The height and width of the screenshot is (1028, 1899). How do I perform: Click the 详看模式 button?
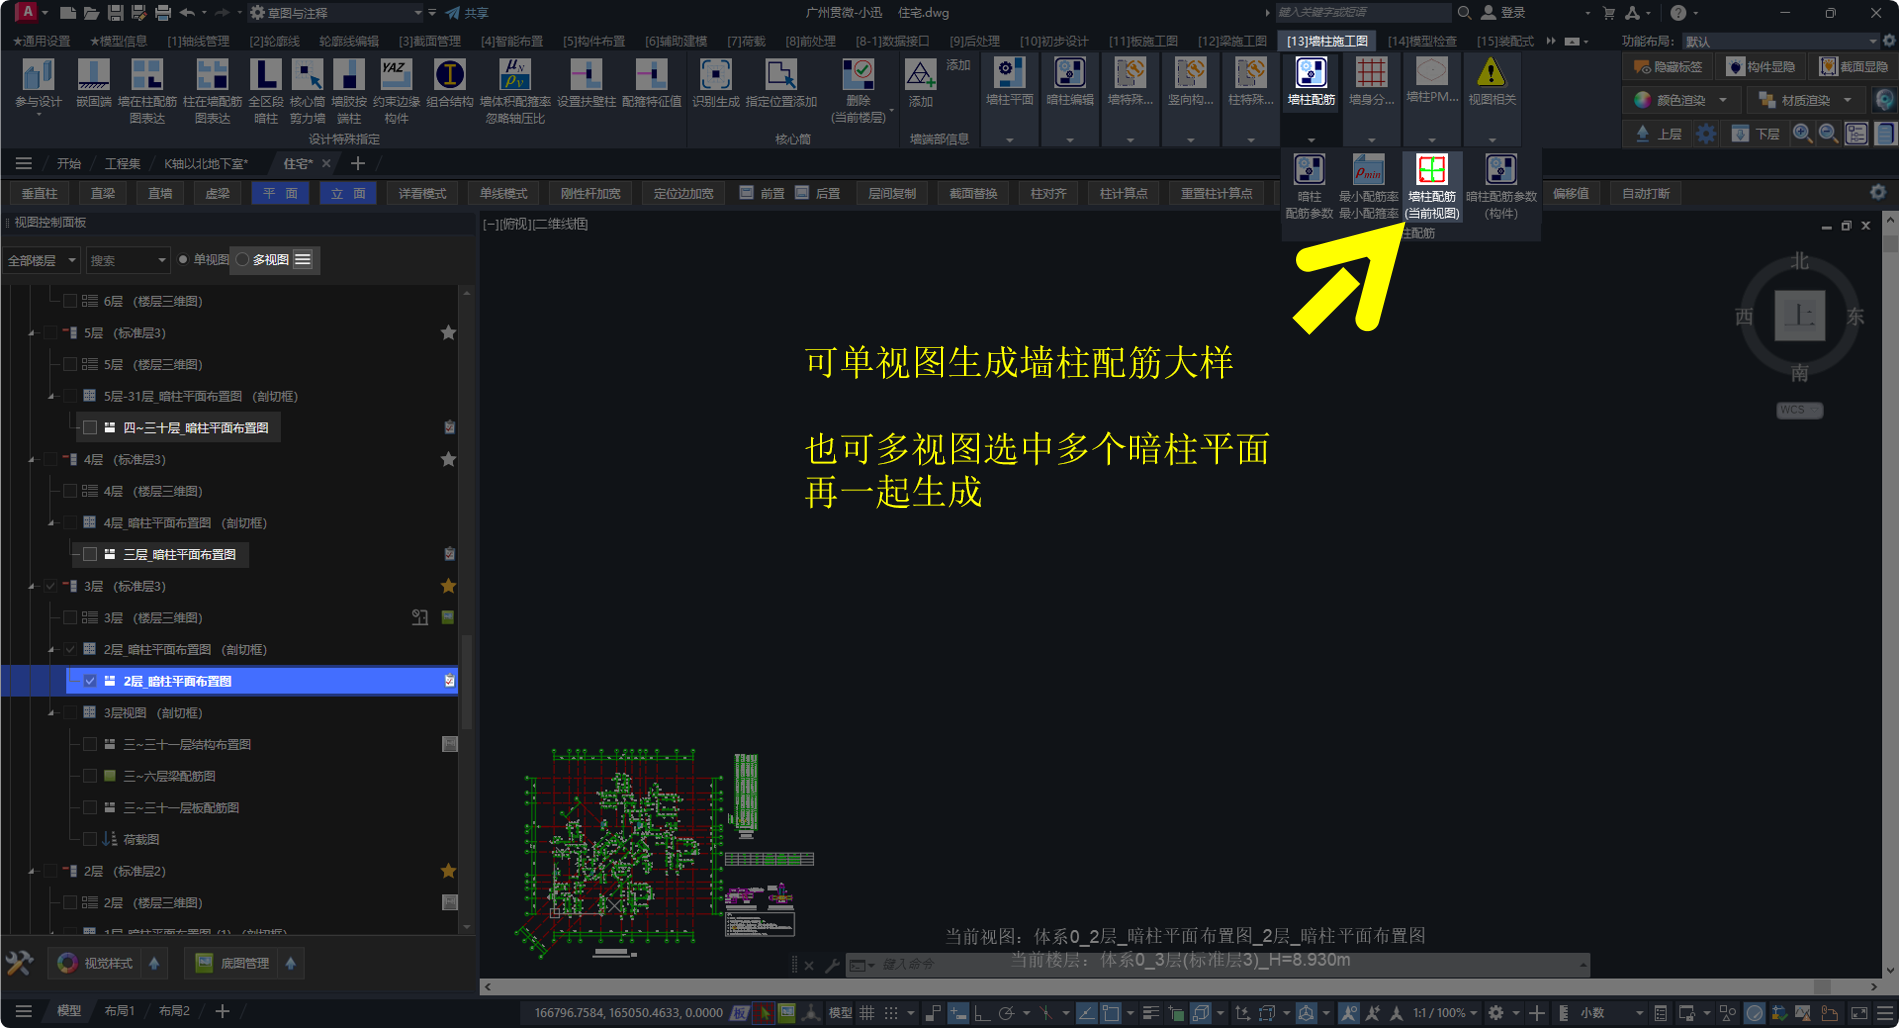coord(422,193)
